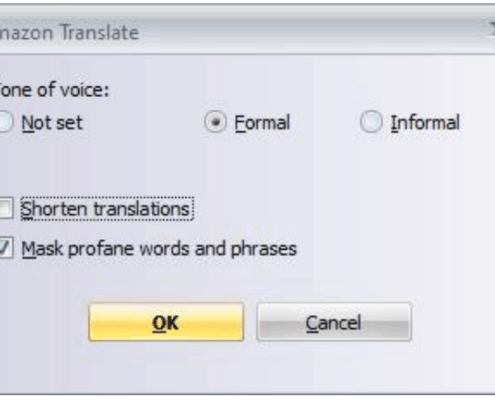Click the Amazon Translate title bar
Screen dimensions: 495x400
coord(247,30)
